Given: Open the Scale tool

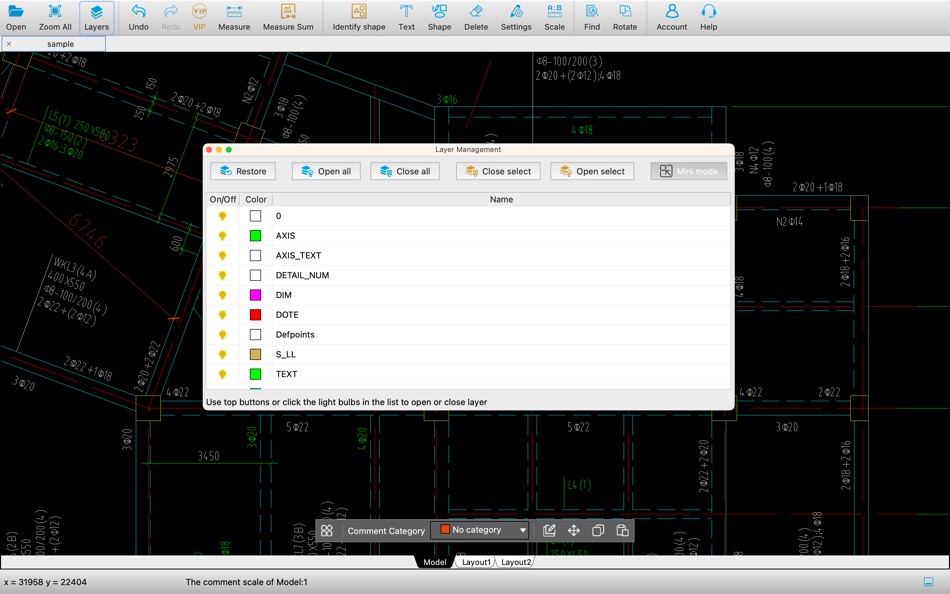Looking at the screenshot, I should (554, 17).
